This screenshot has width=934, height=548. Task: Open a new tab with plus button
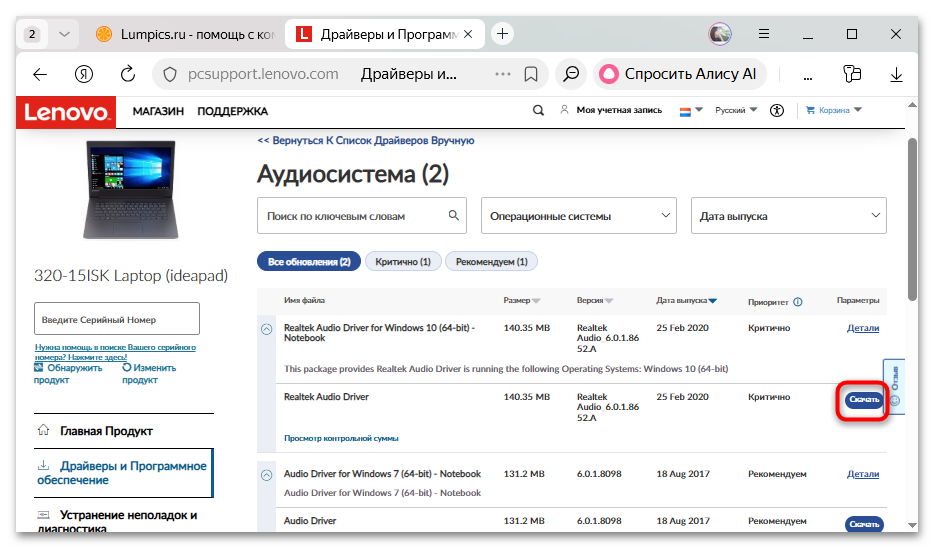502,34
